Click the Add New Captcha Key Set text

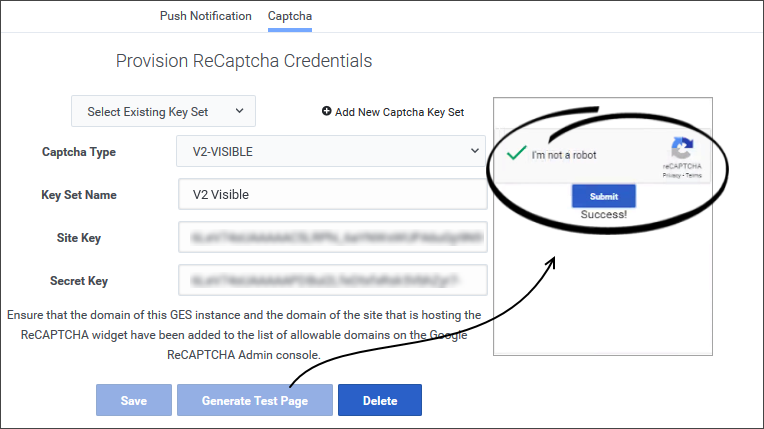[399, 112]
